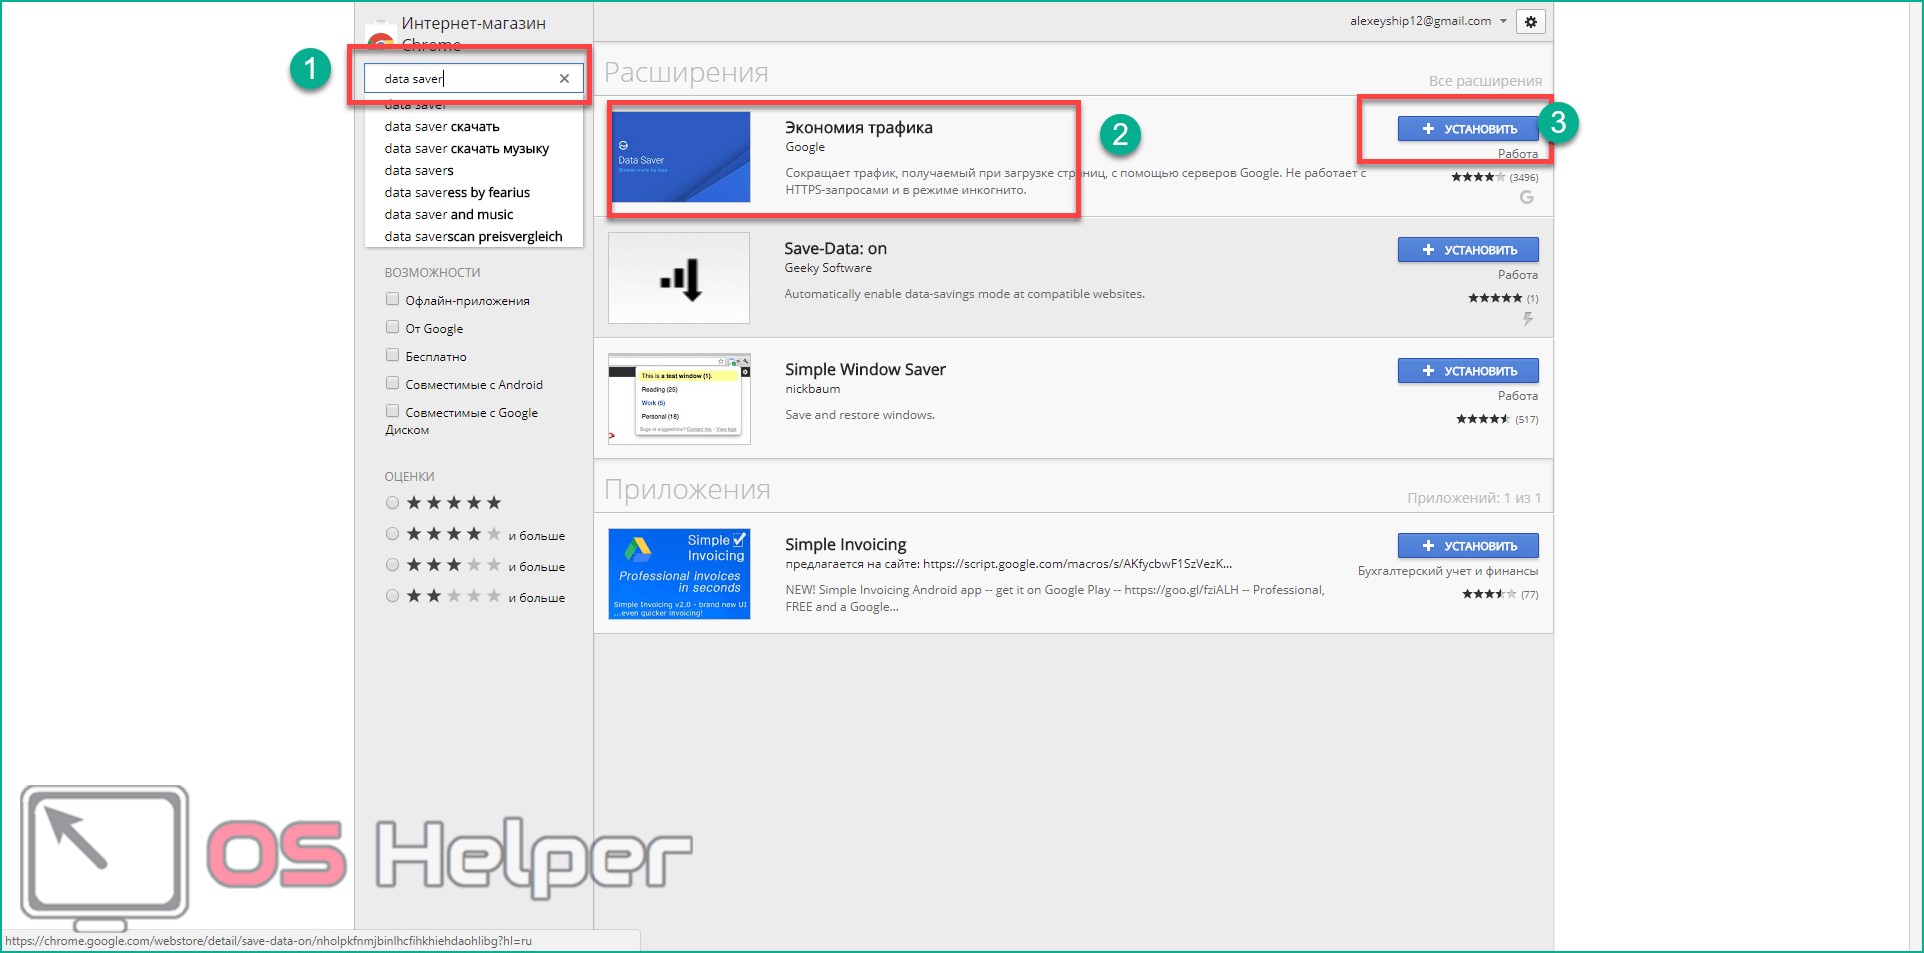
Task: Click the 'nickbaum' developer name
Action: [x=812, y=389]
